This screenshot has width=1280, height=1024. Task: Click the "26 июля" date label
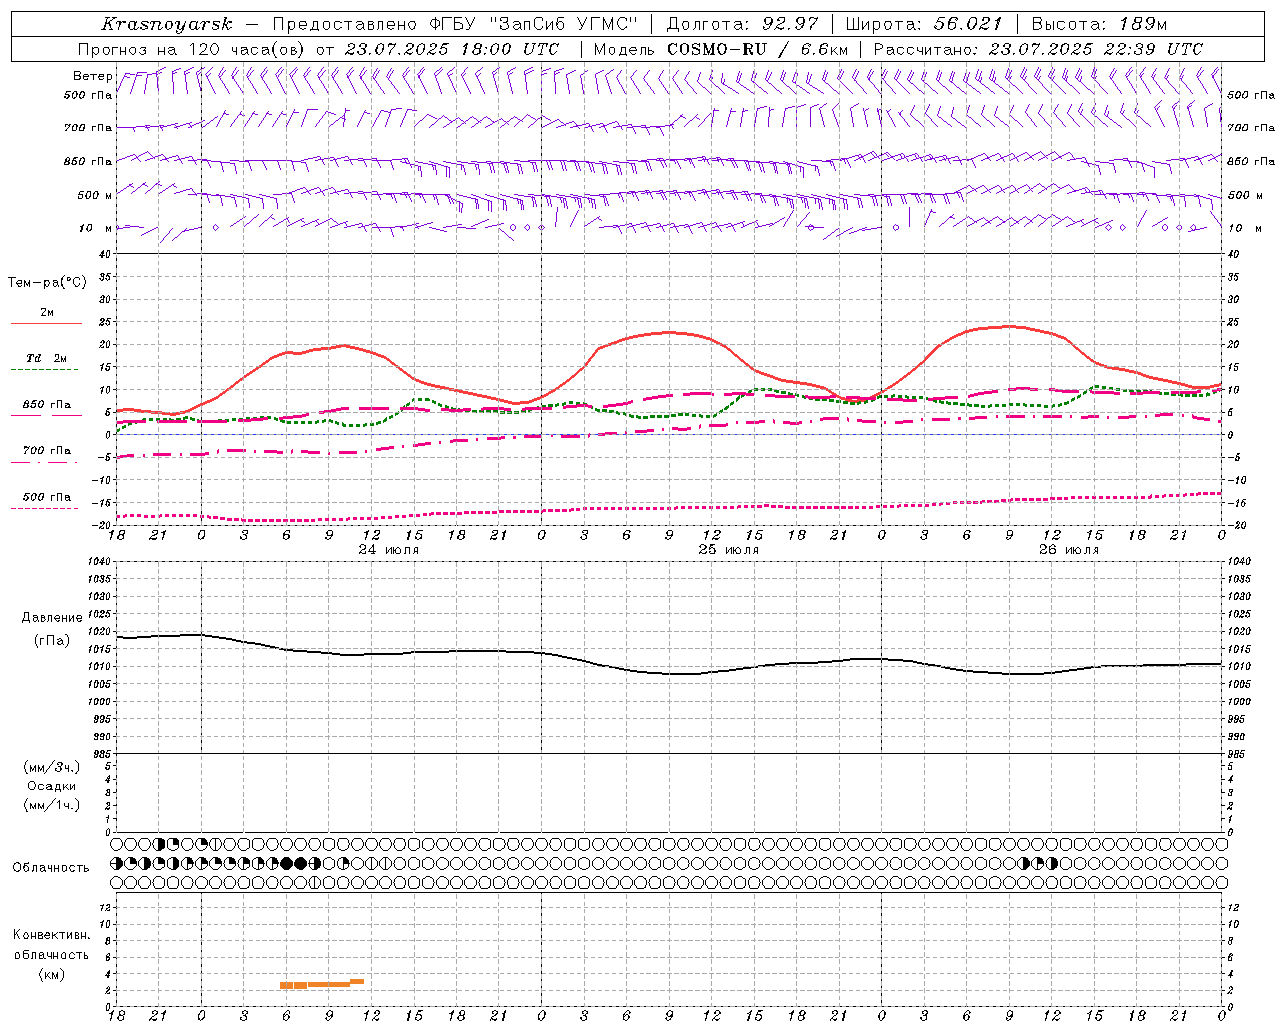click(x=1068, y=550)
